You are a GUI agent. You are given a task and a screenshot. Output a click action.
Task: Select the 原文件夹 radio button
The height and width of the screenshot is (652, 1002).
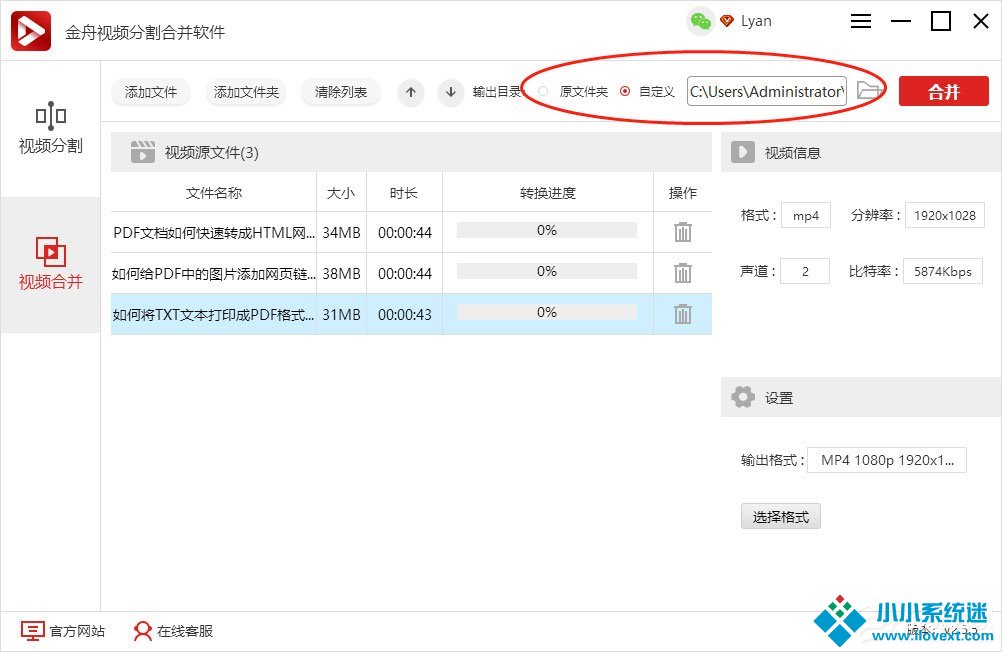[543, 92]
